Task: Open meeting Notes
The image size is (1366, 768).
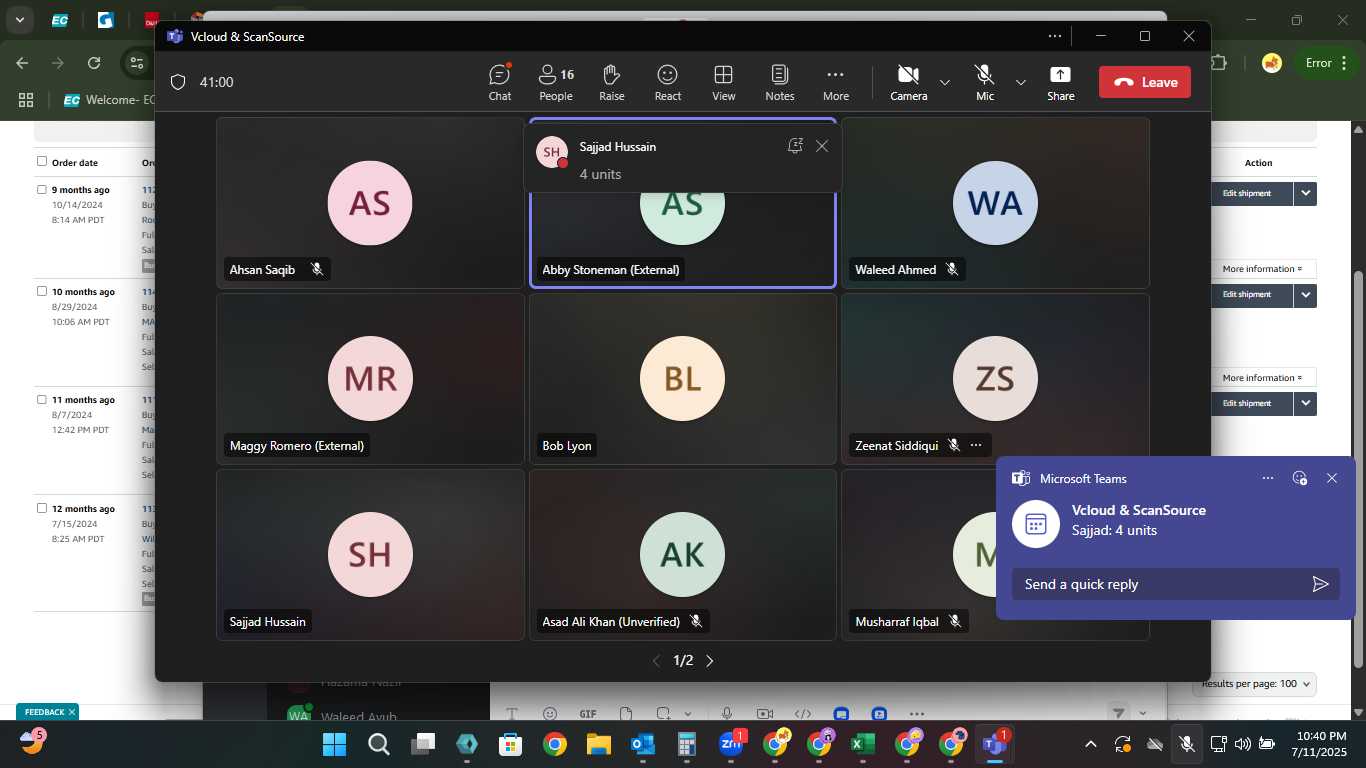Action: click(x=780, y=82)
